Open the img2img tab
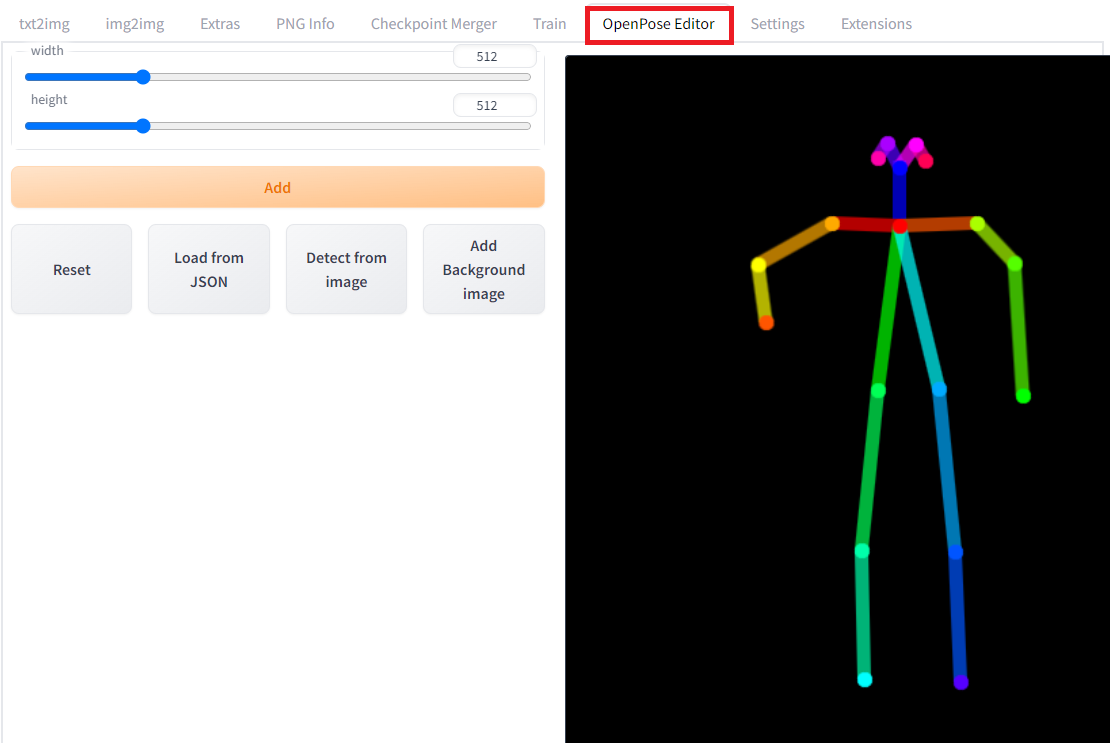 pyautogui.click(x=134, y=23)
